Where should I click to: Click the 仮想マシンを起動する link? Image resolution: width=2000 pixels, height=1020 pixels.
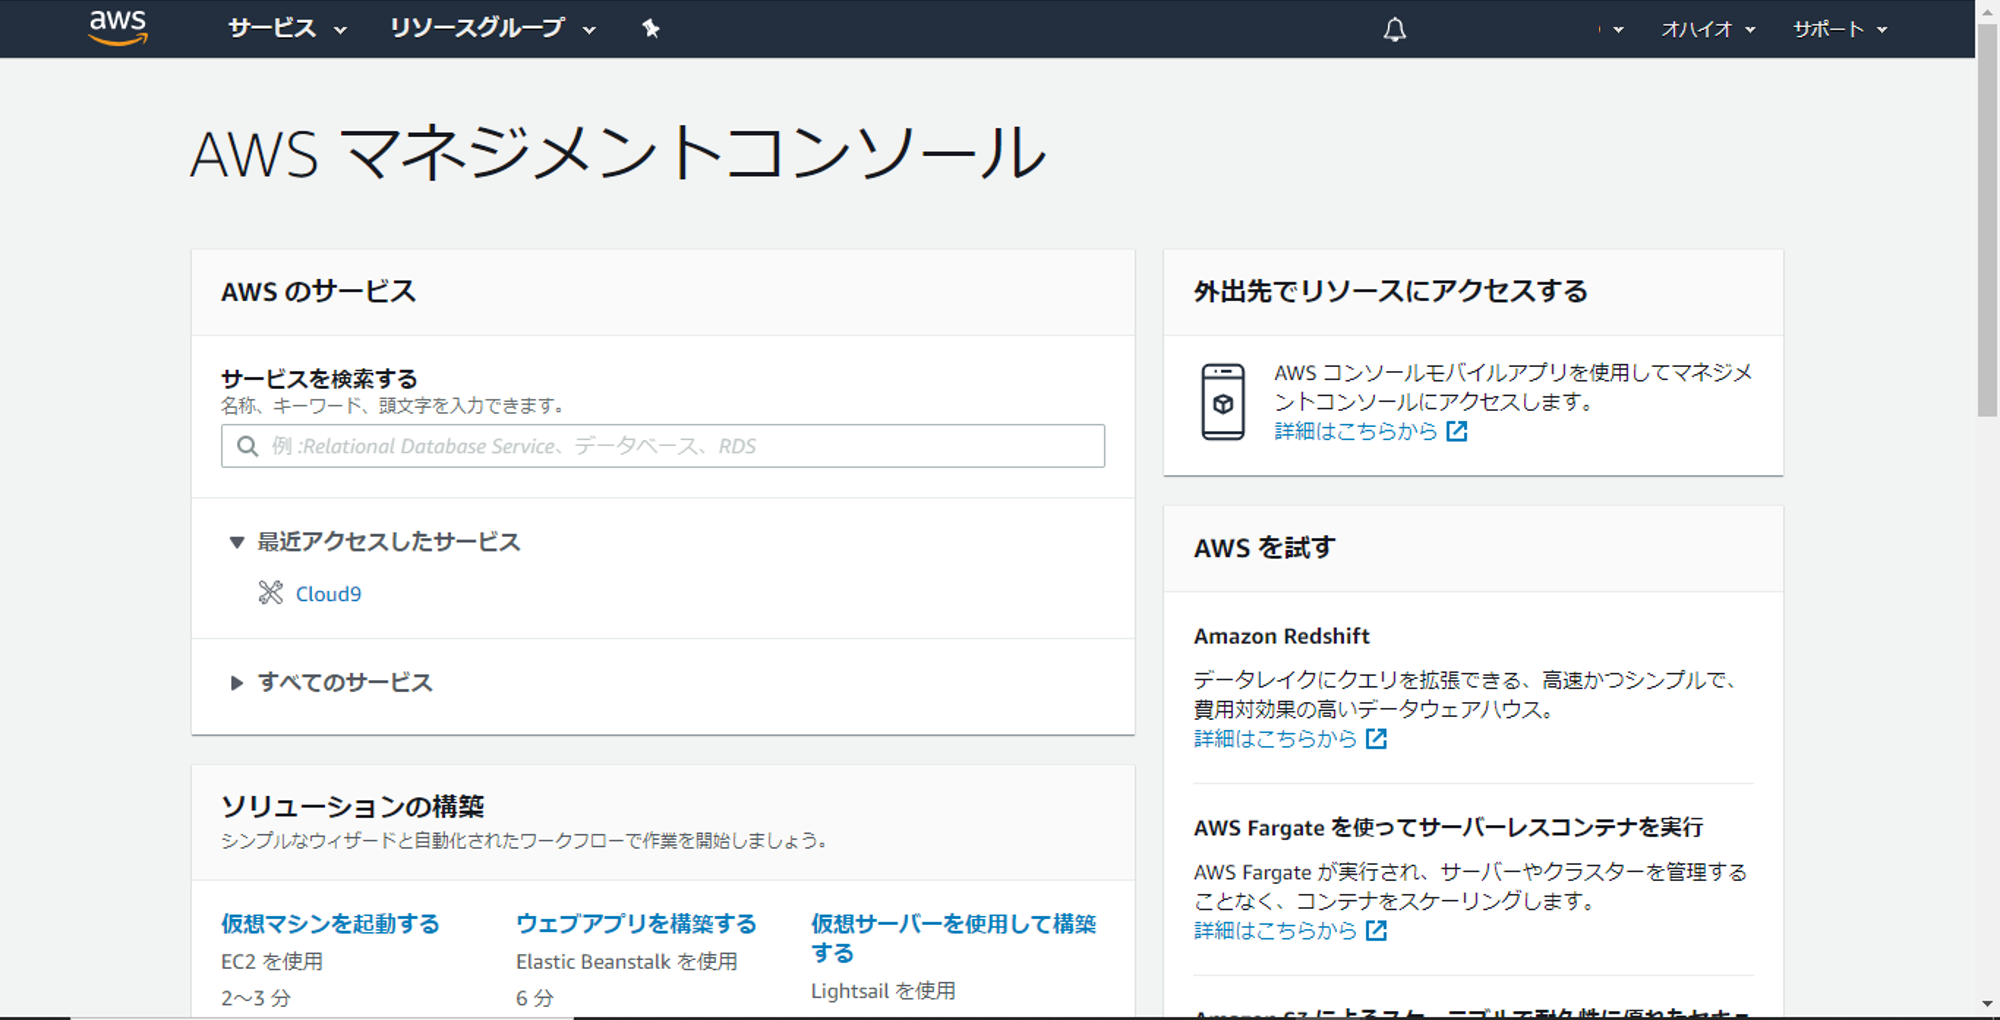click(x=330, y=924)
